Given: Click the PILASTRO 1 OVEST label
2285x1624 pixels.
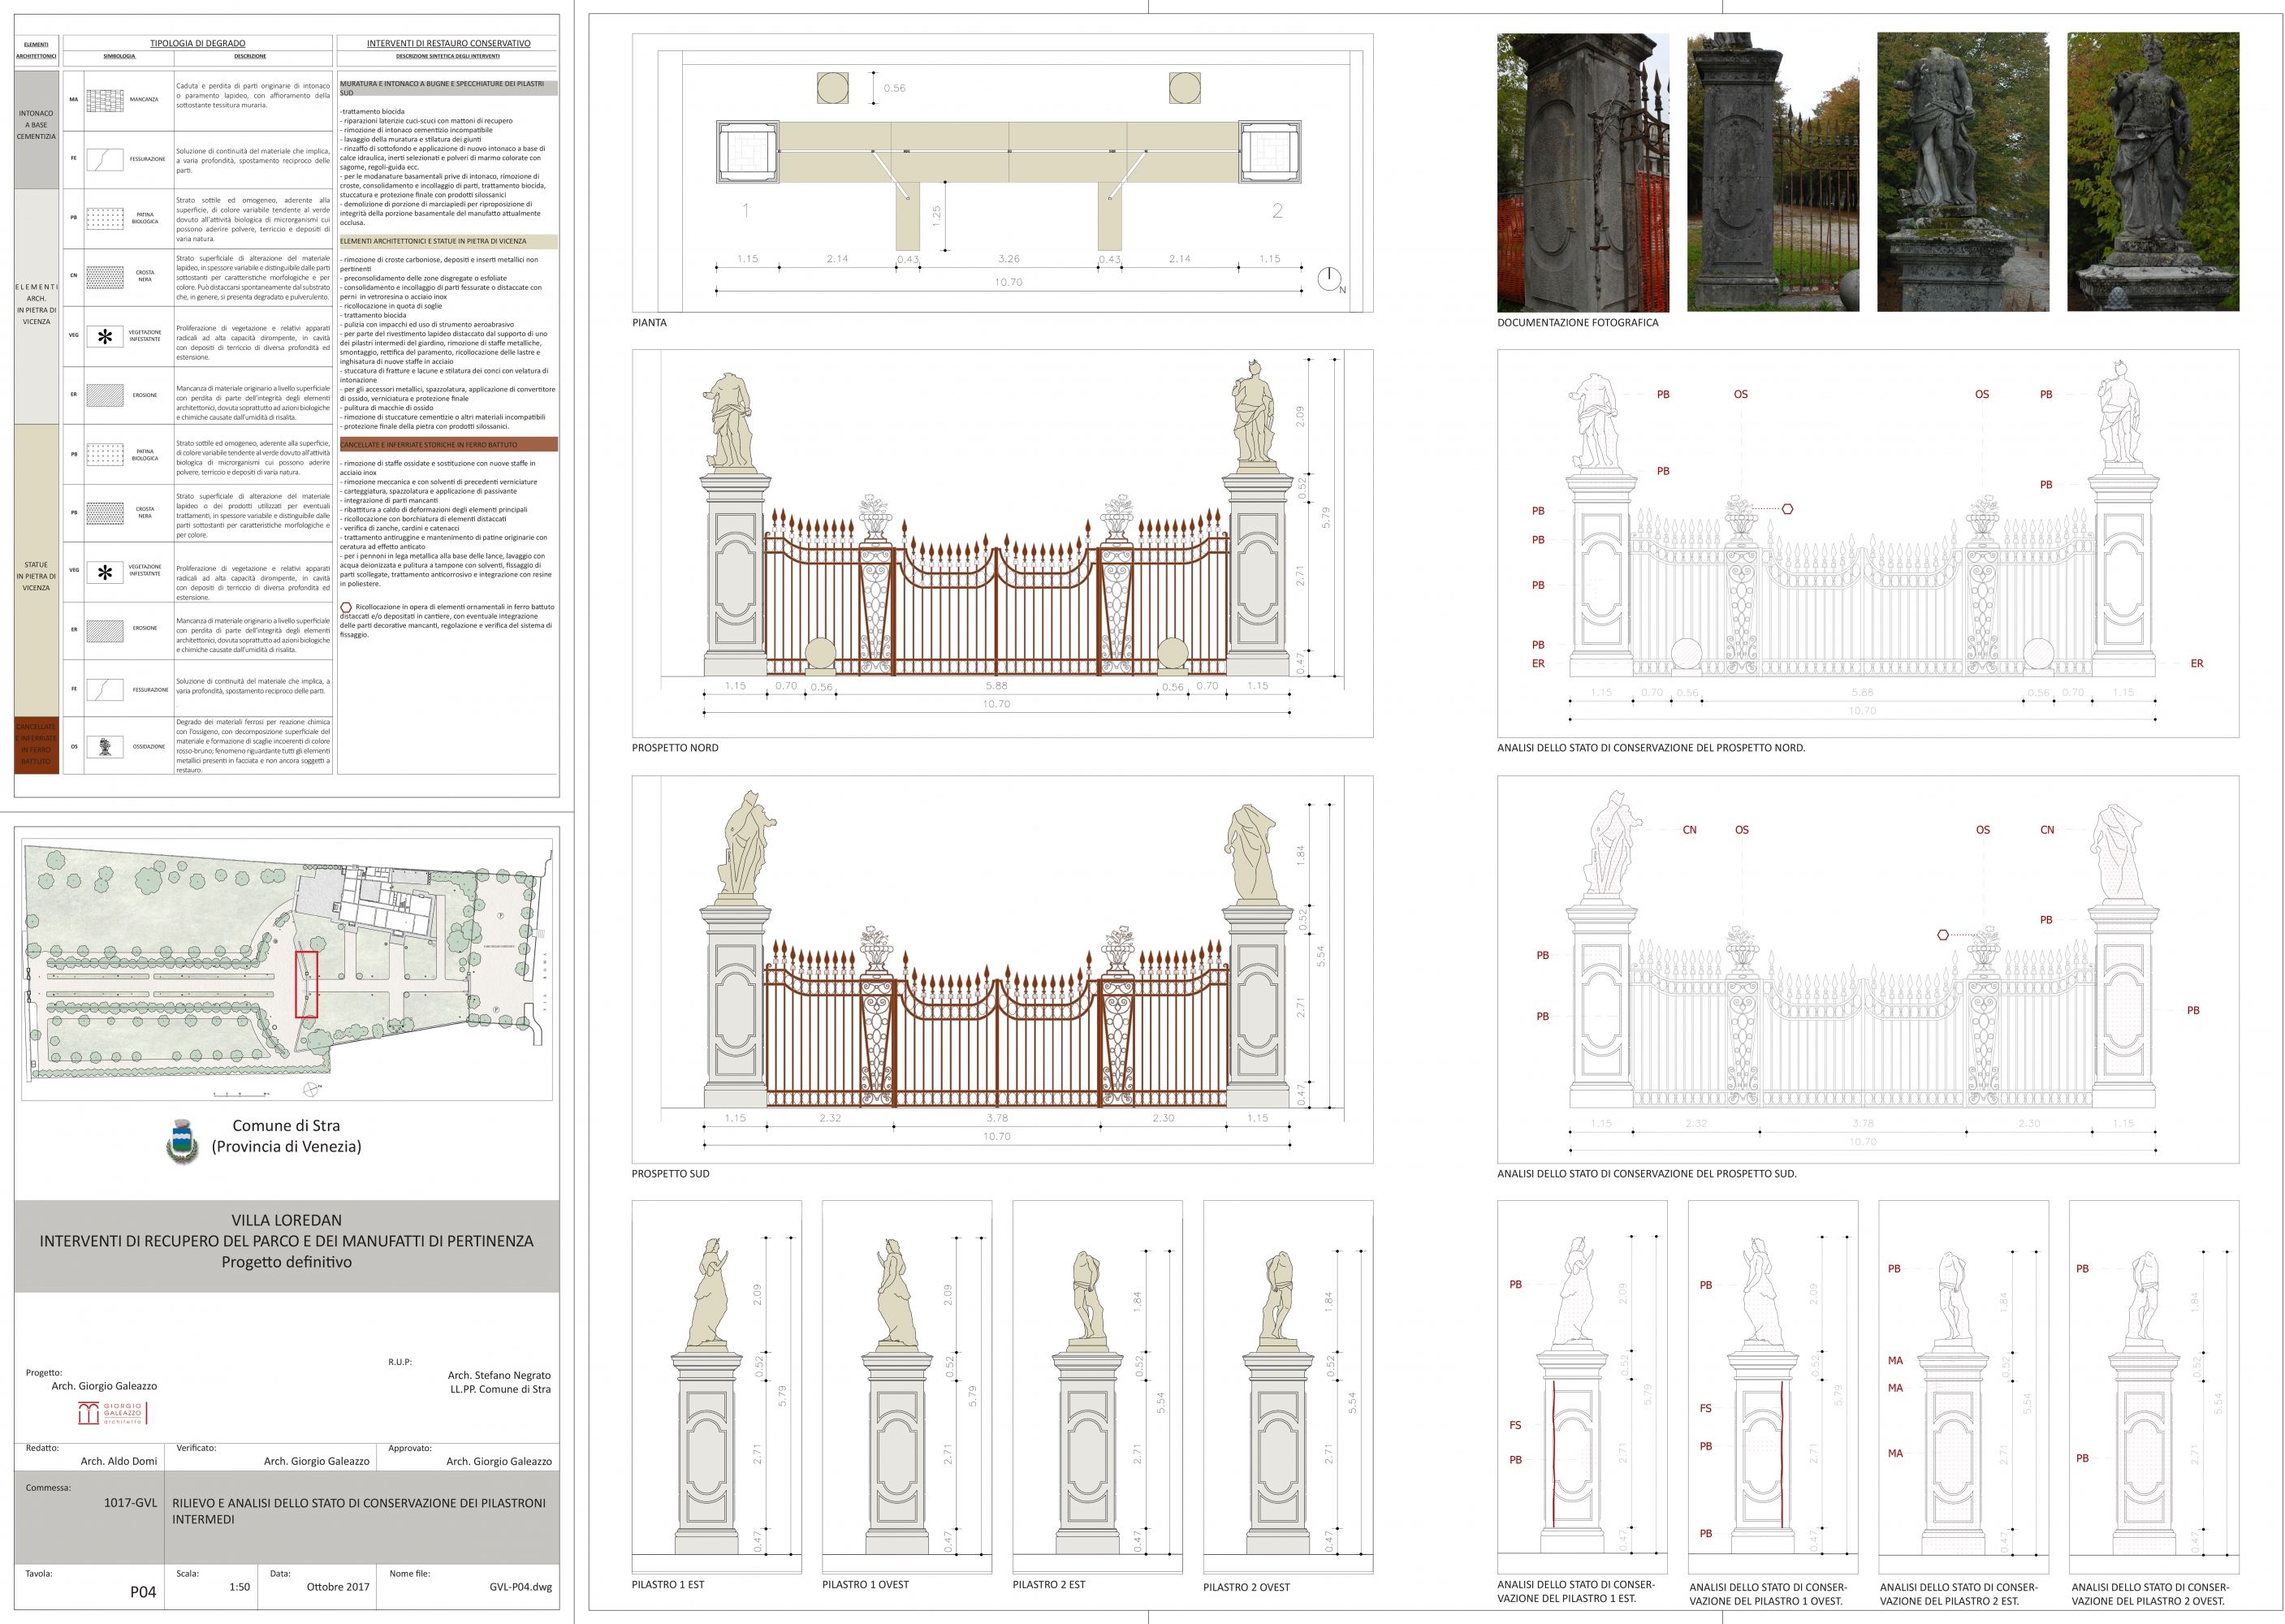Looking at the screenshot, I should click(x=865, y=1585).
